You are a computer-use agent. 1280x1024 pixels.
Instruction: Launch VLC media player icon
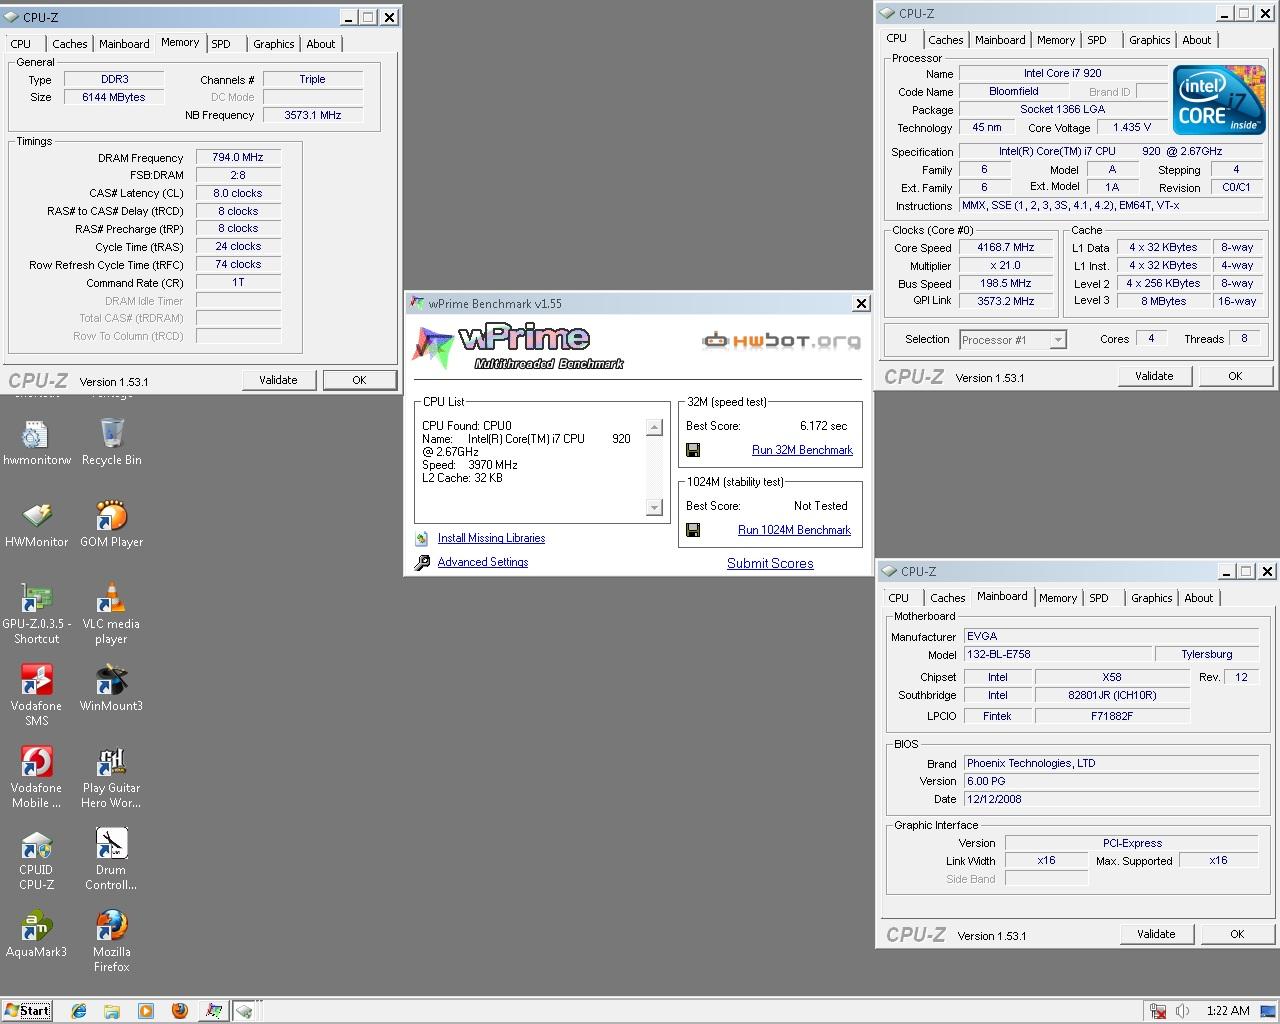click(111, 614)
